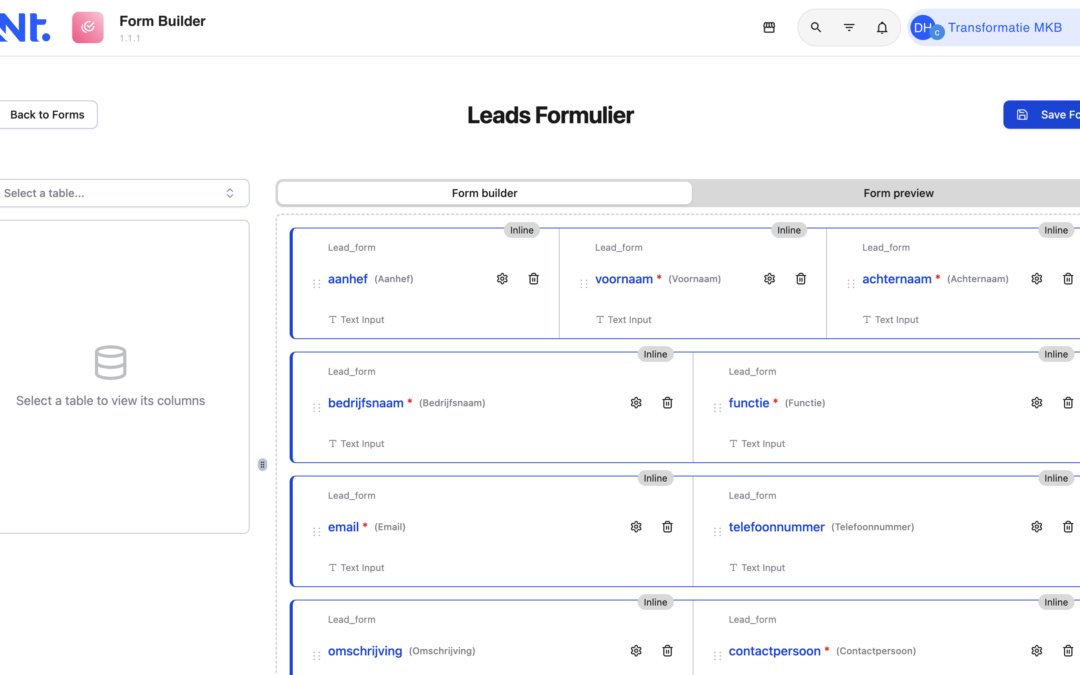Click Lead_form label above functie

pos(752,371)
